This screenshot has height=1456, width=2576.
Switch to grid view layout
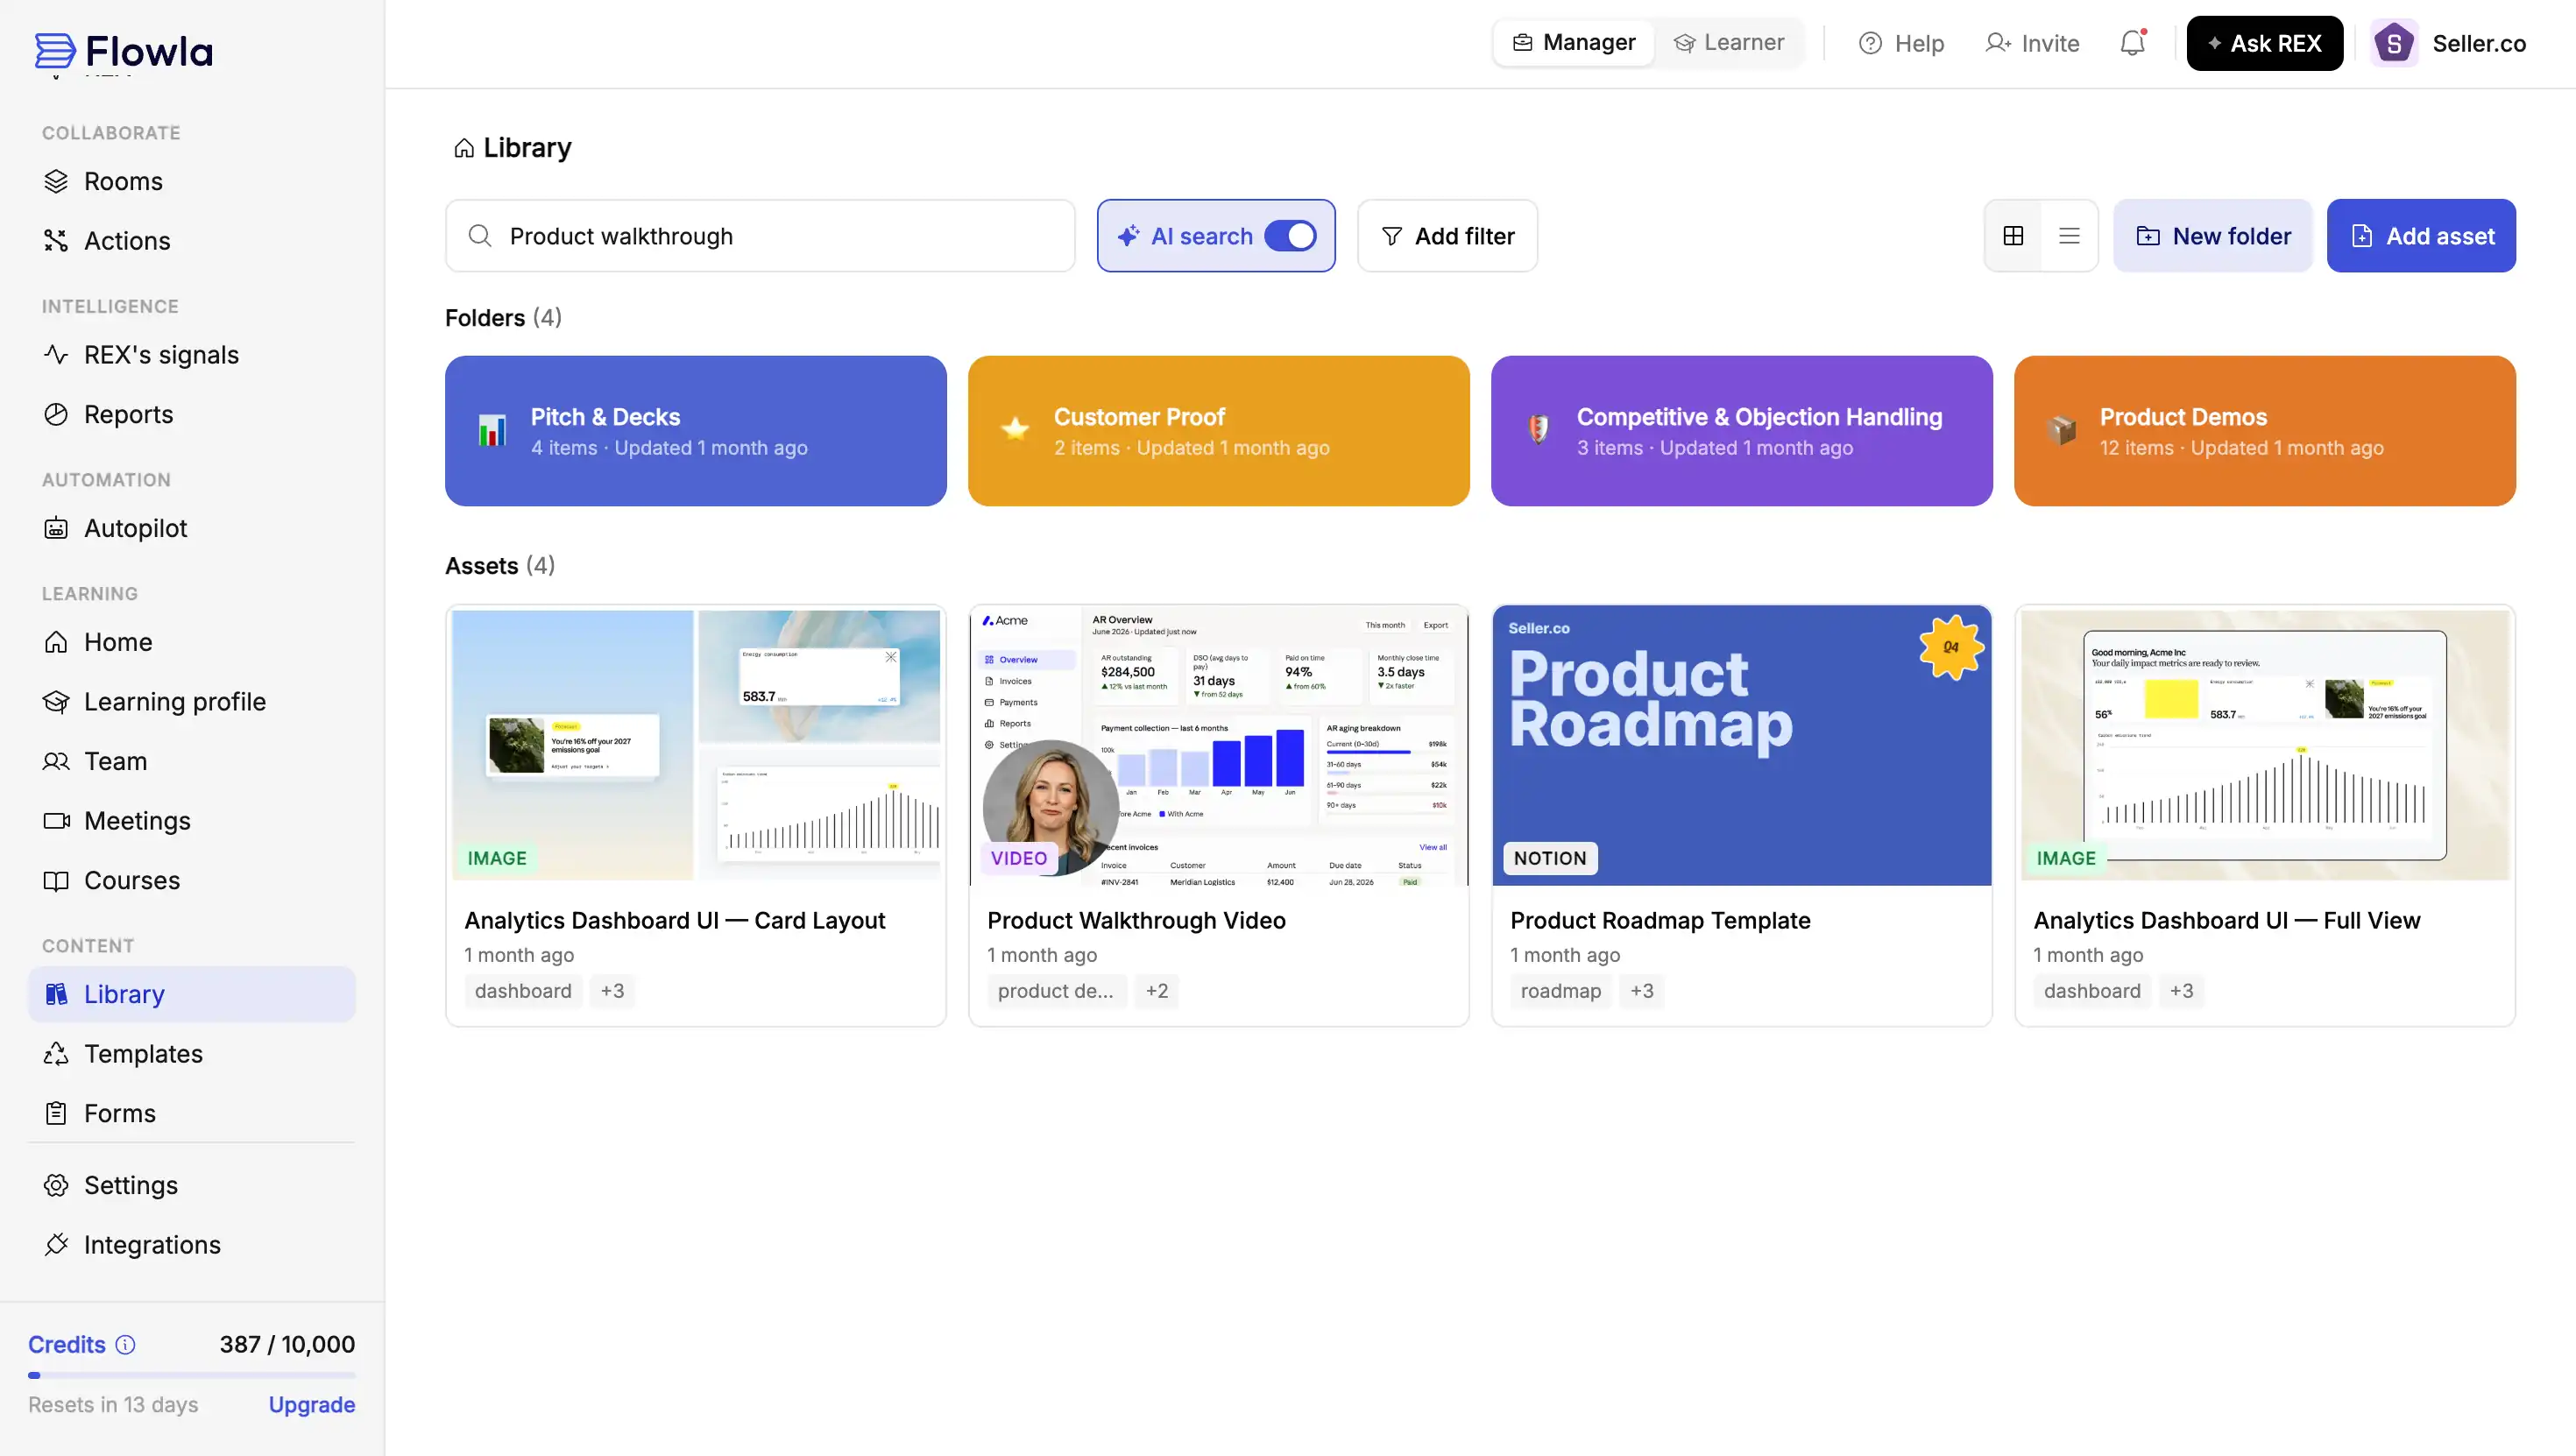(x=2013, y=236)
